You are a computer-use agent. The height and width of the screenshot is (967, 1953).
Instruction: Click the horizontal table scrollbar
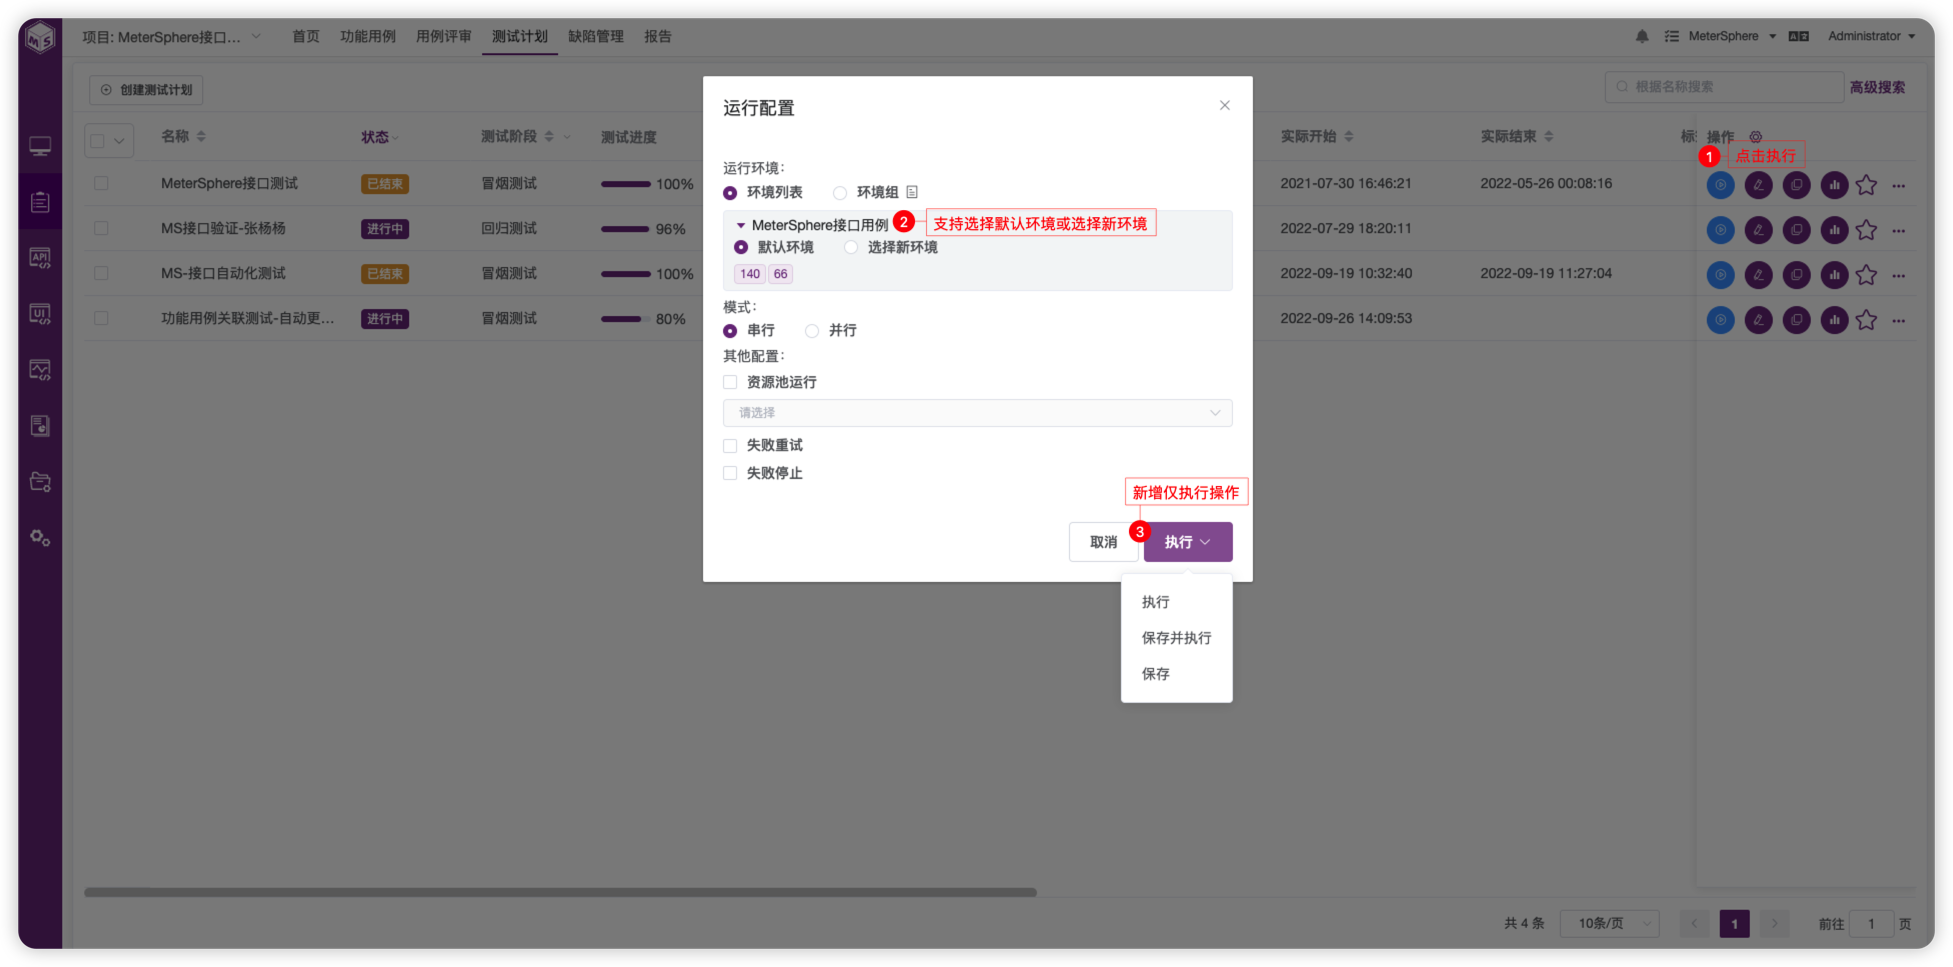[560, 892]
